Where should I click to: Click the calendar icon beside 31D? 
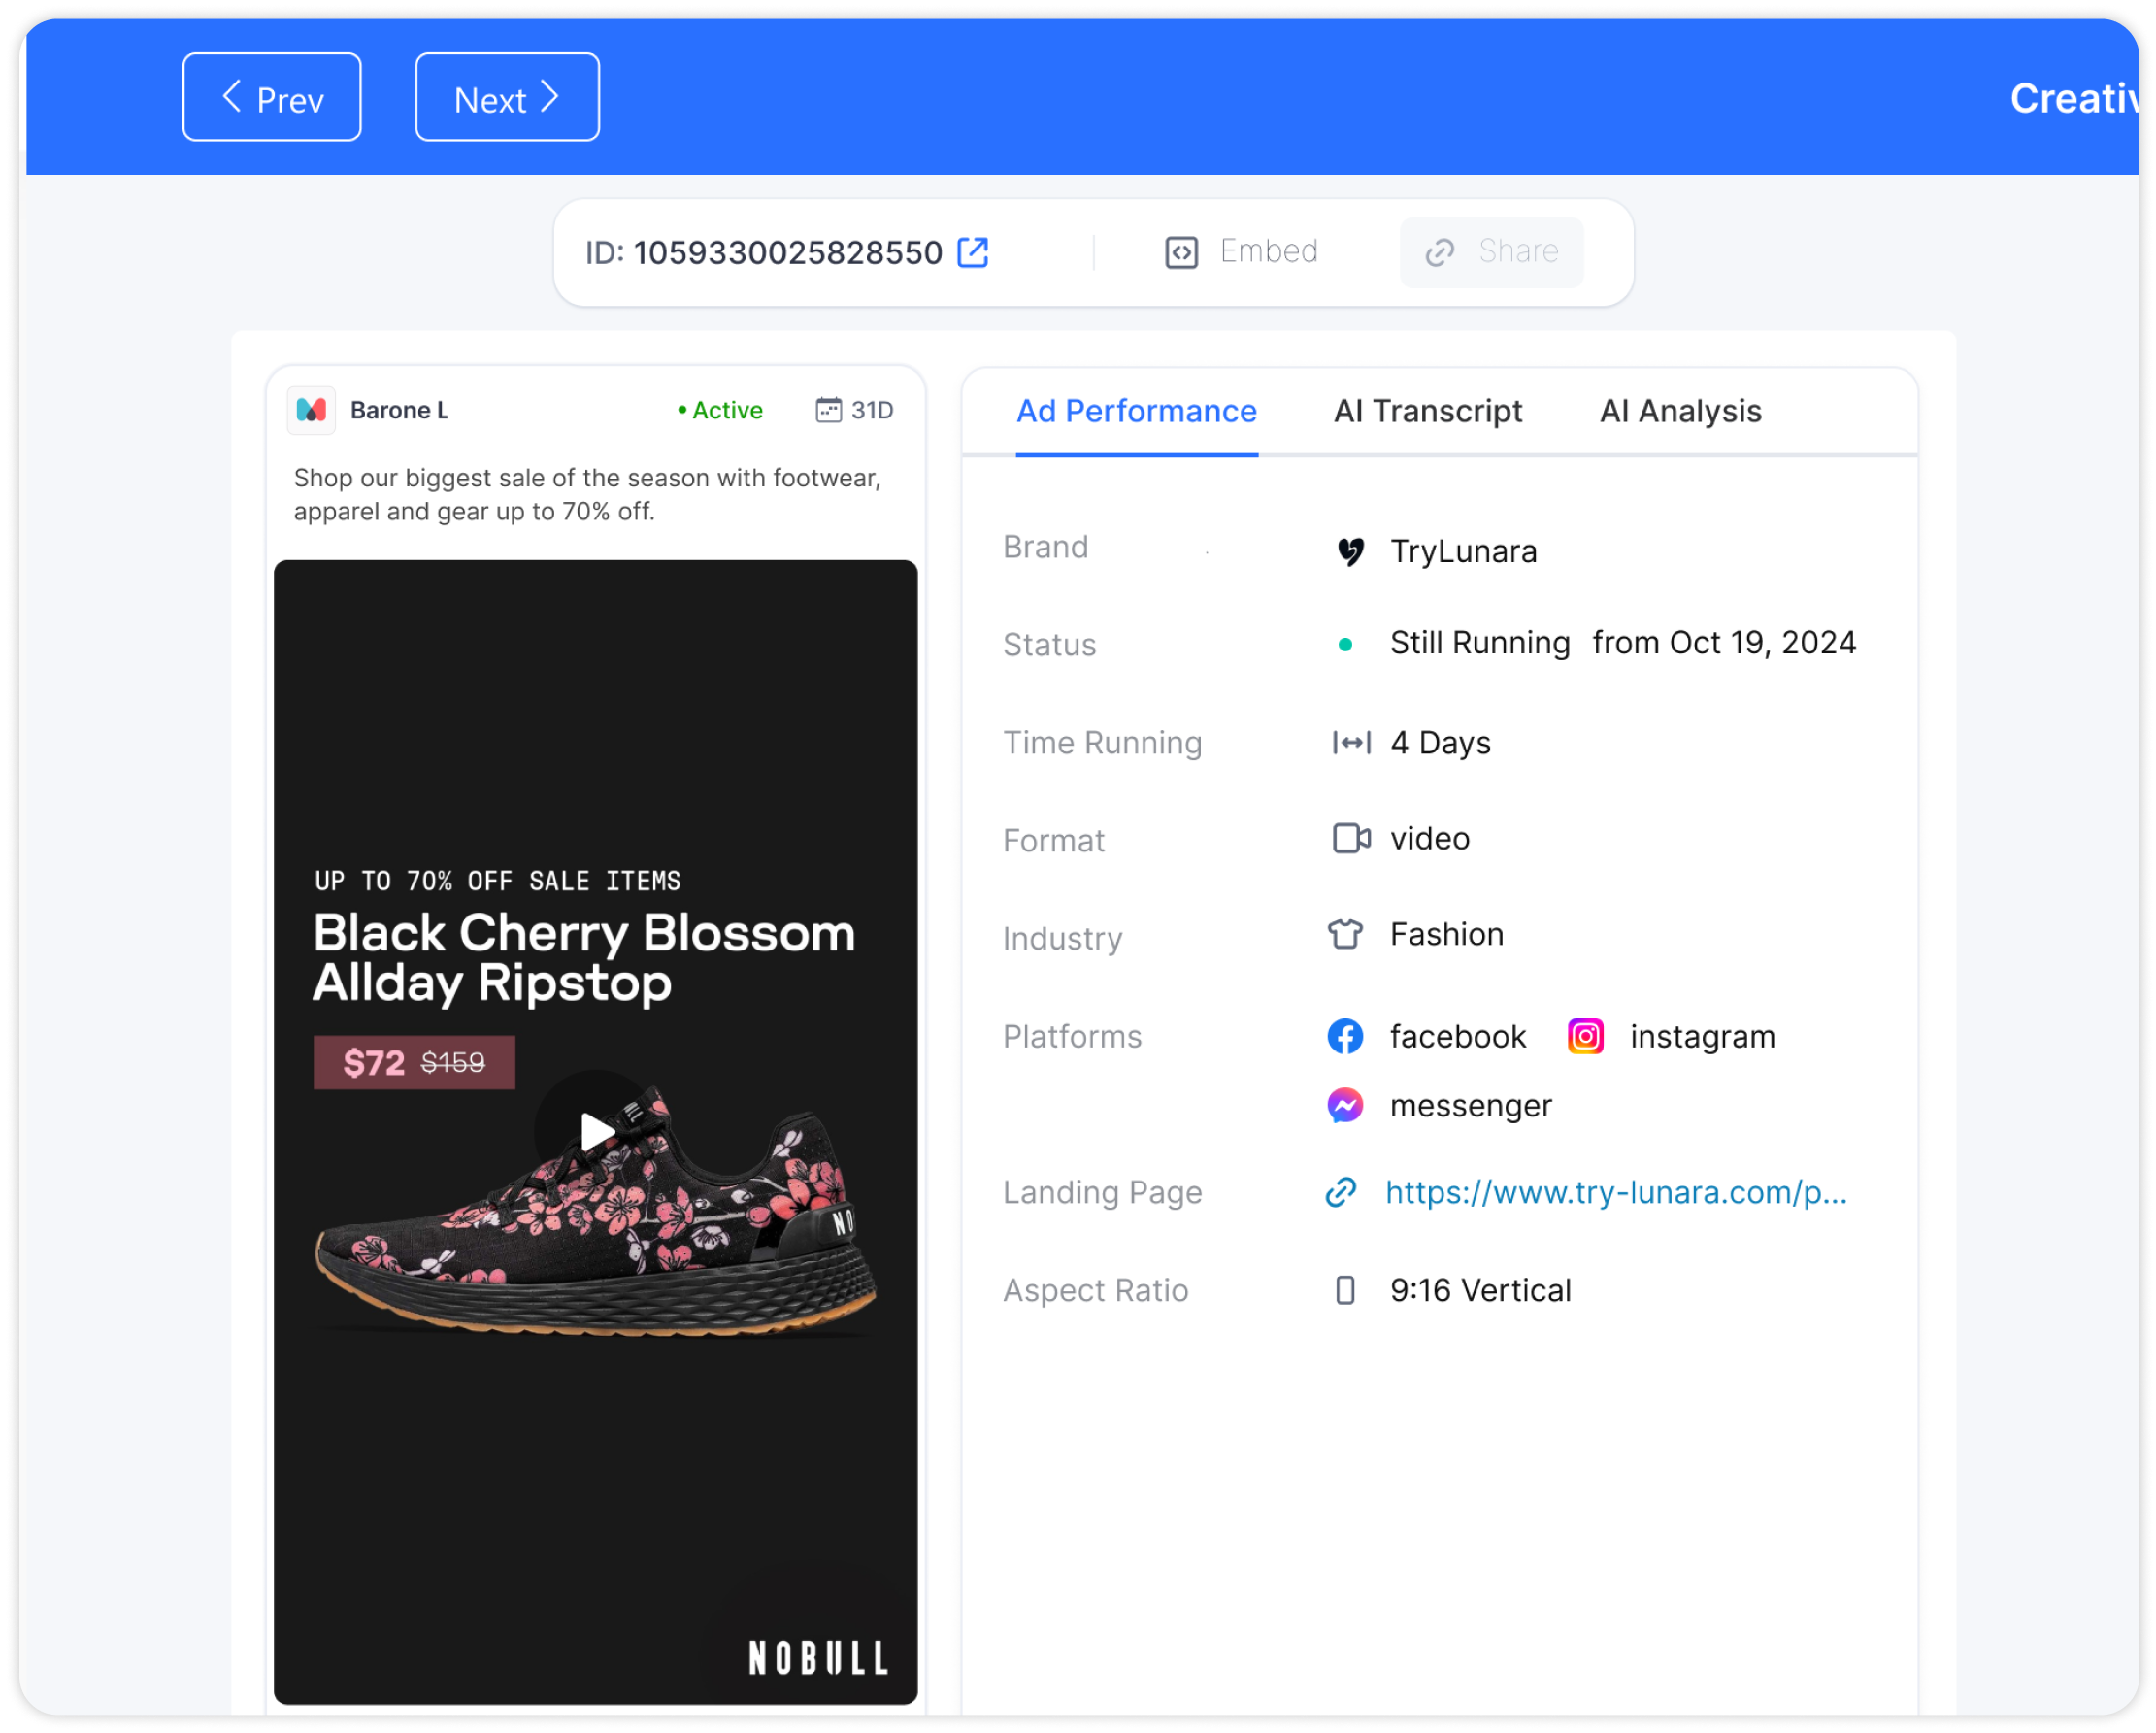point(828,410)
